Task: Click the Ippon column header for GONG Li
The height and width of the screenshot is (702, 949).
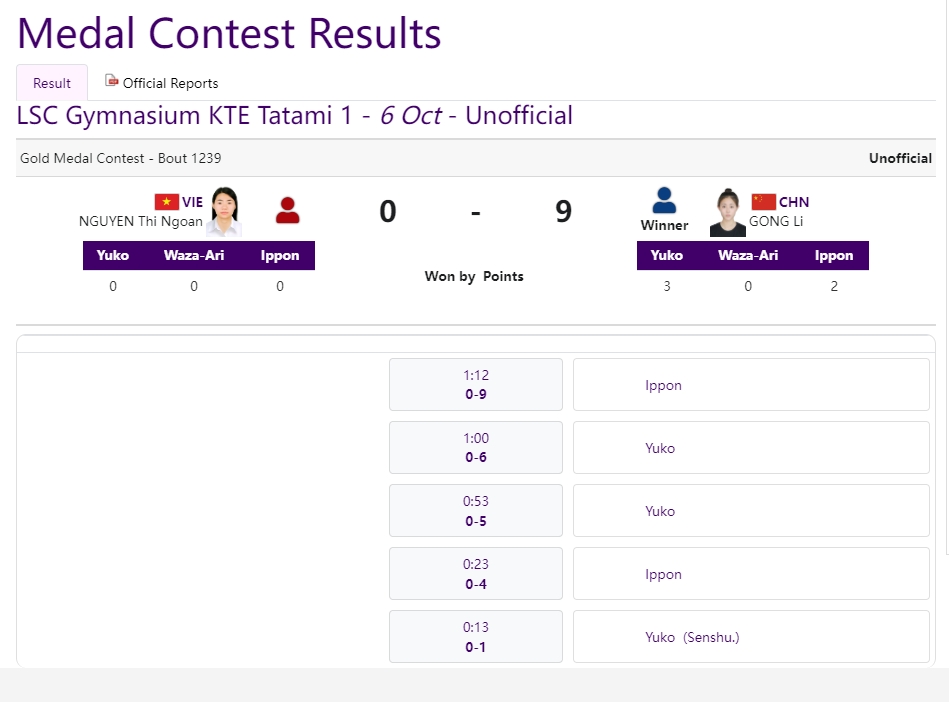Action: pos(833,255)
